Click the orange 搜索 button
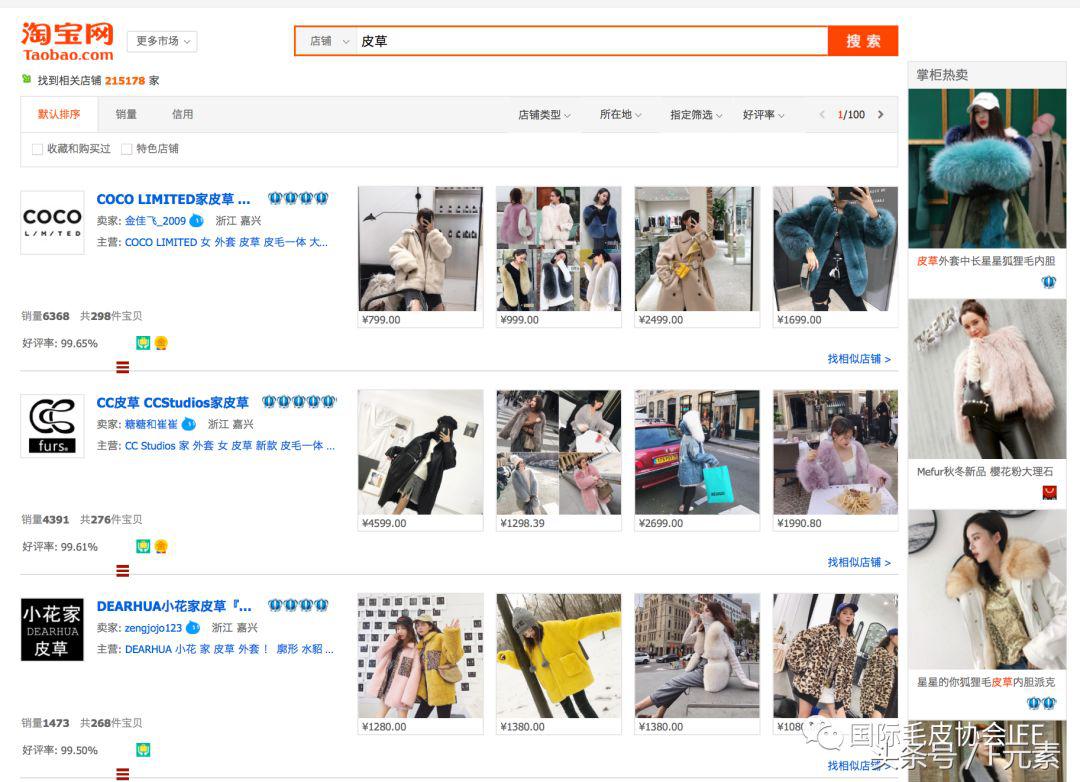Image resolution: width=1080 pixels, height=782 pixels. (863, 41)
